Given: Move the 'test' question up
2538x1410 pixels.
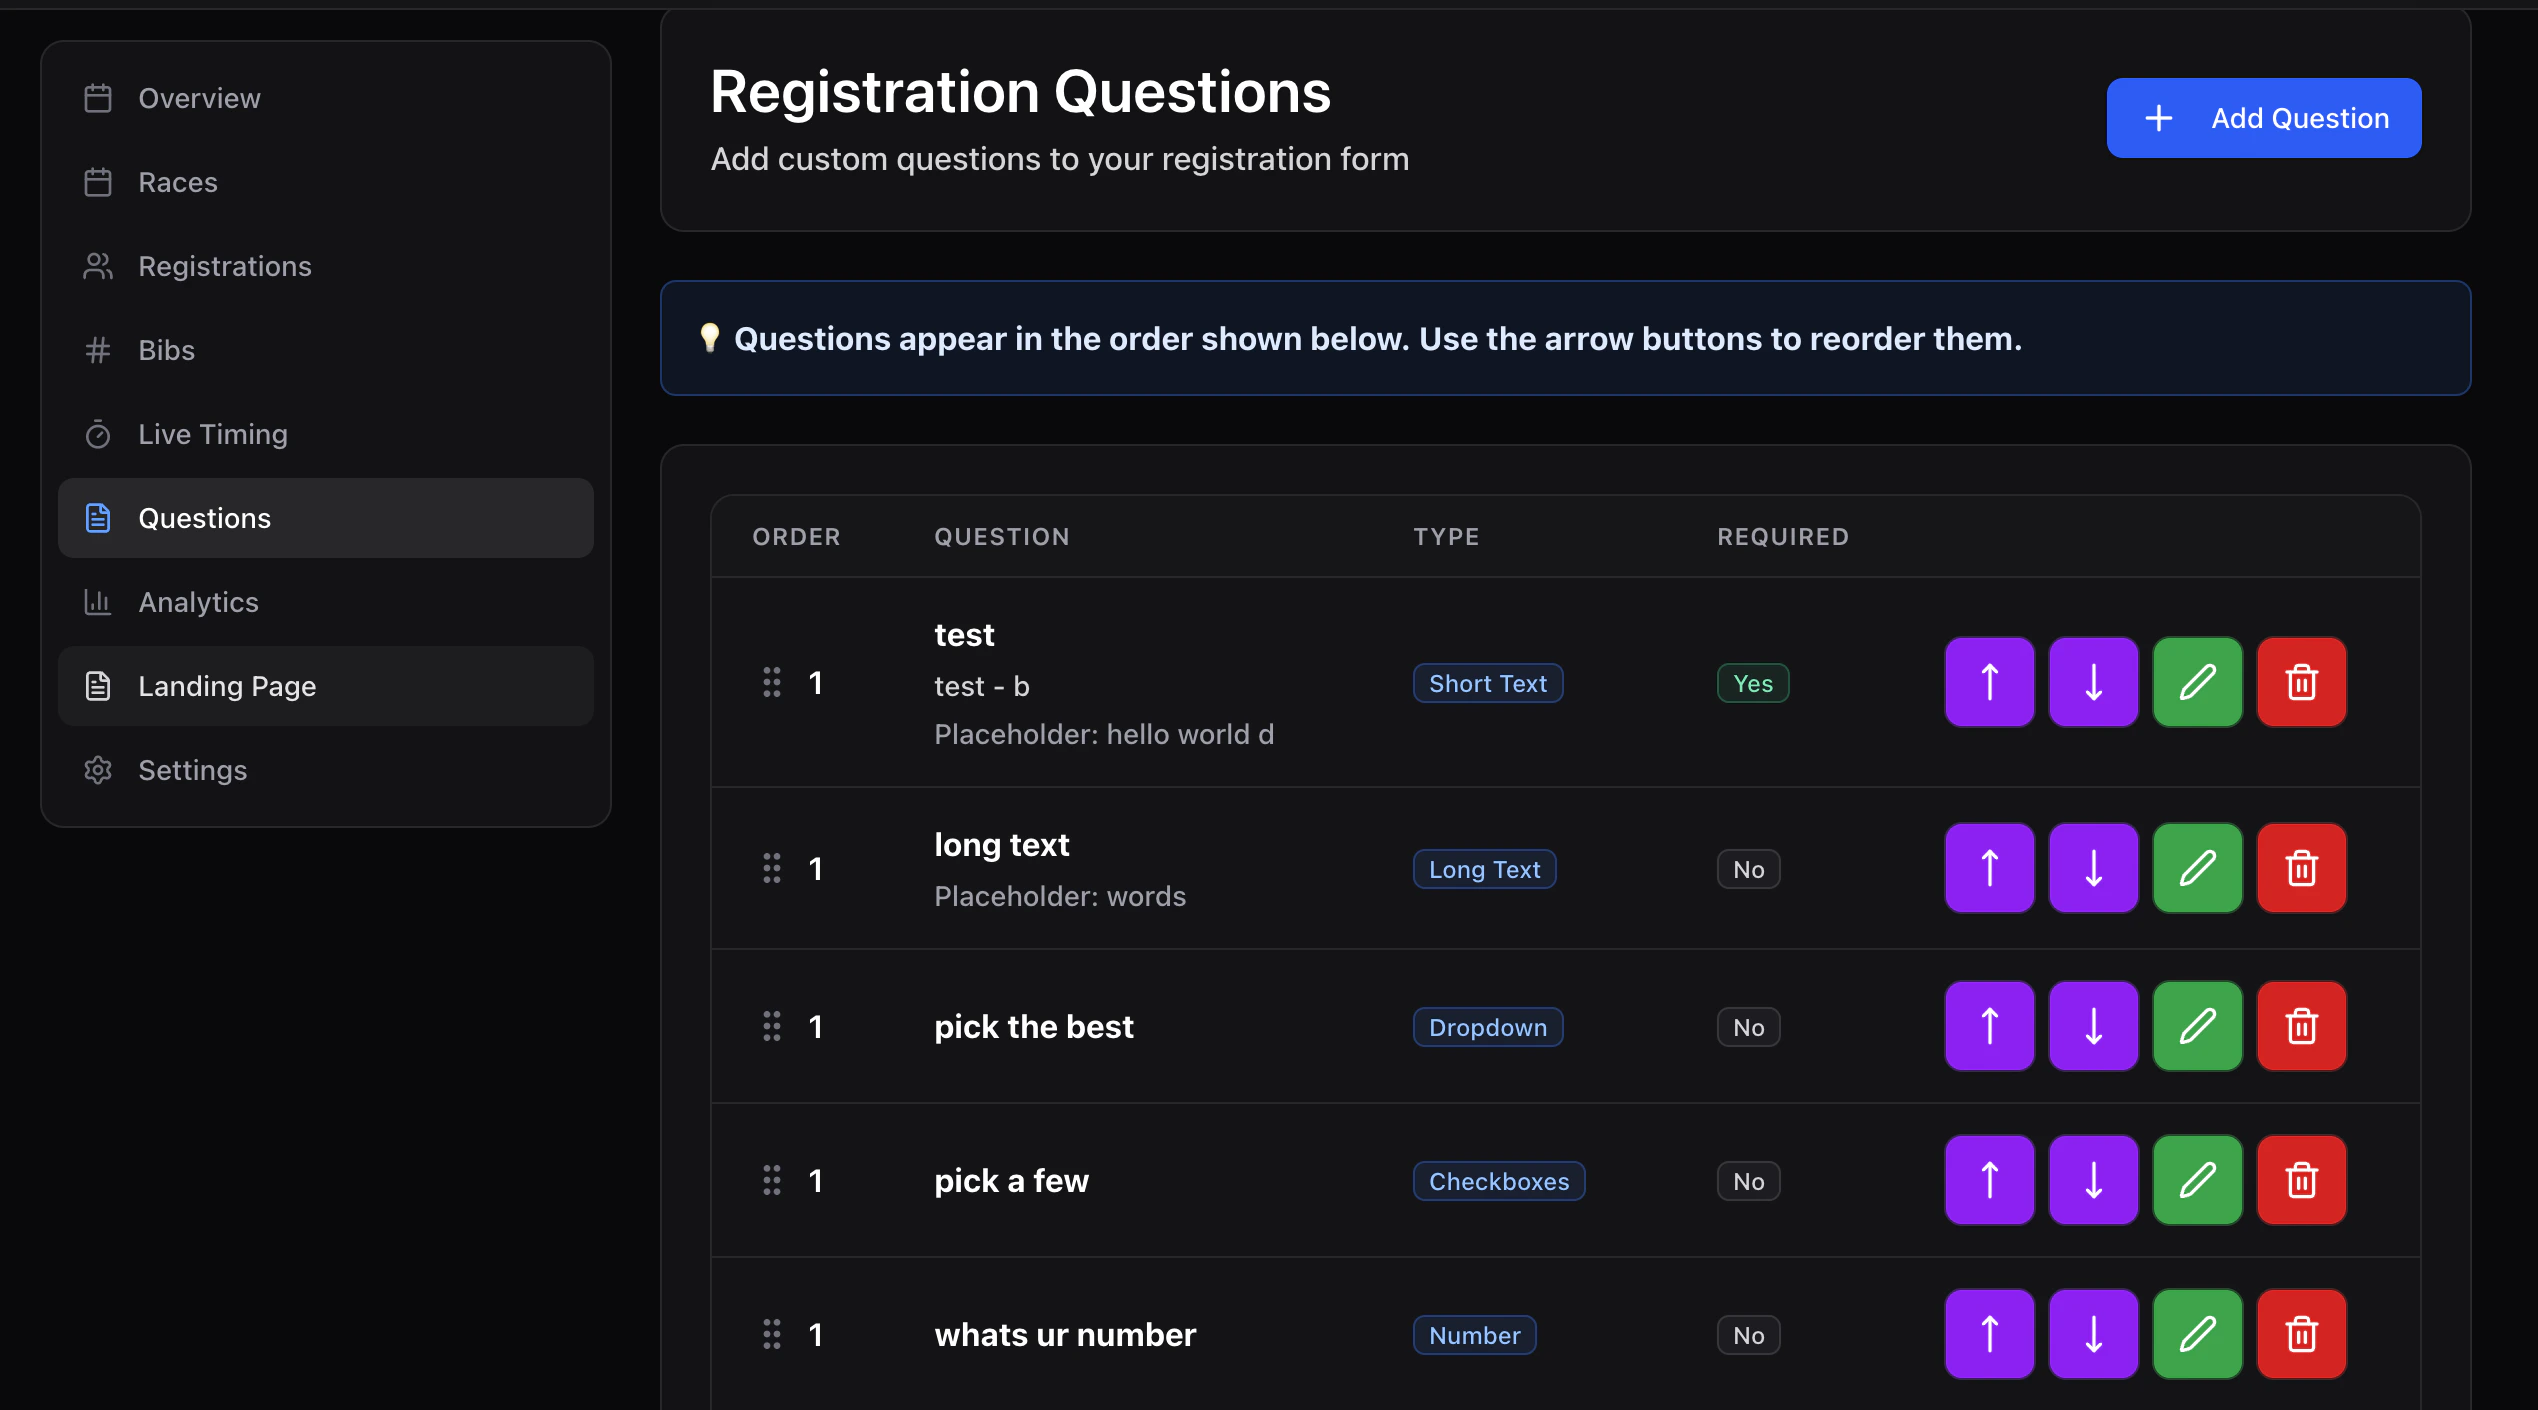Looking at the screenshot, I should click(1989, 682).
